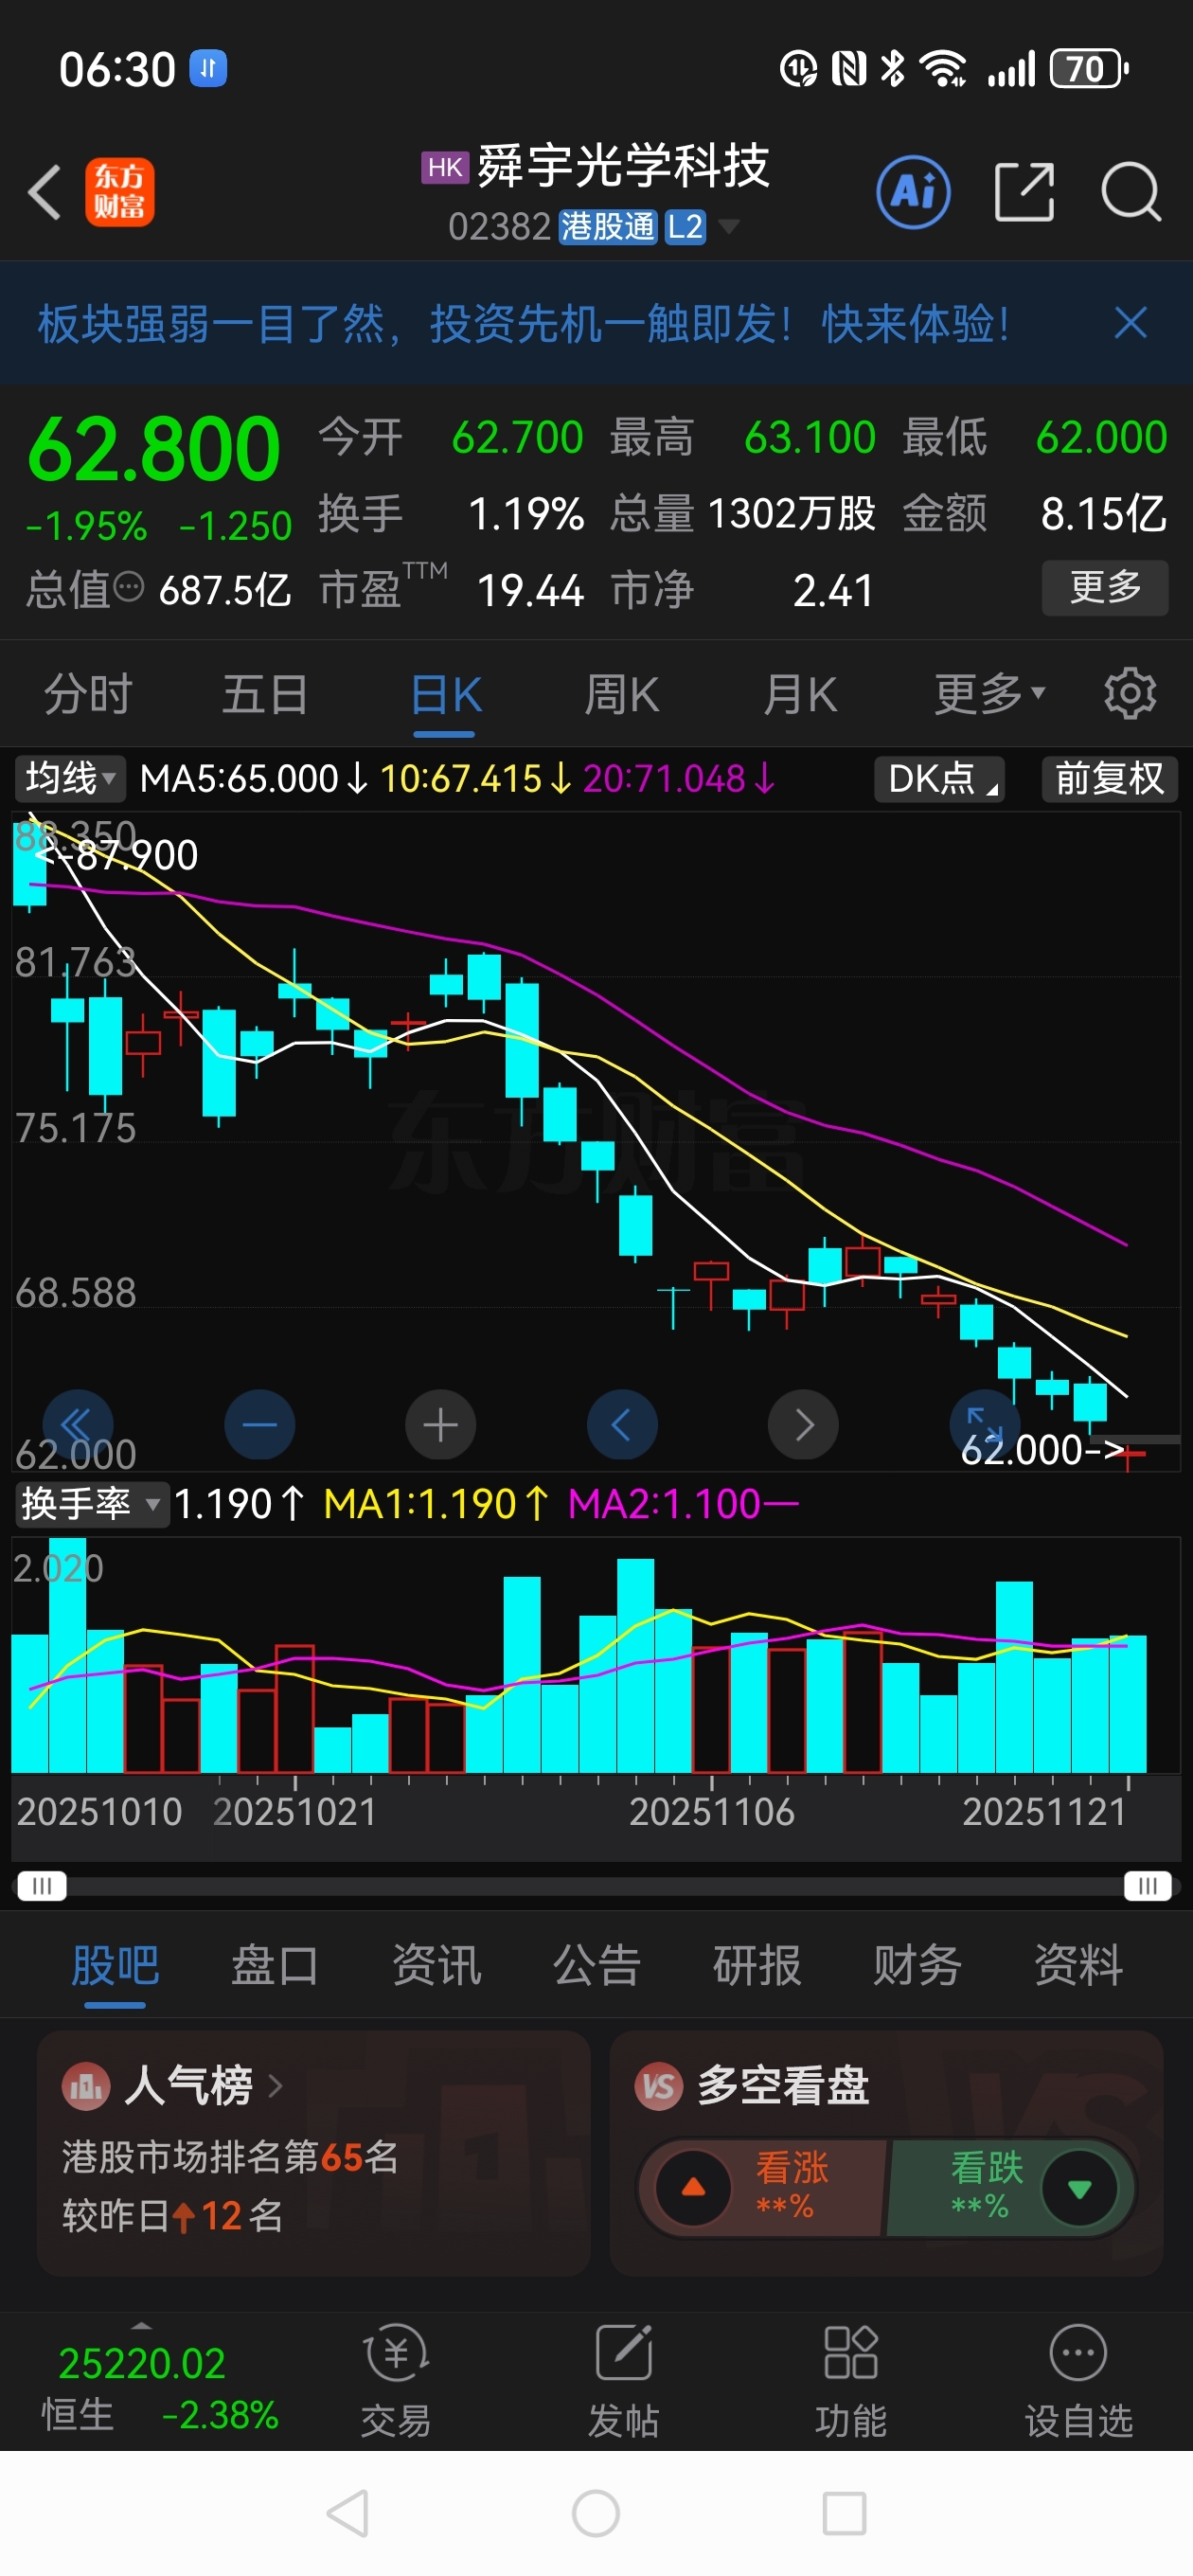Switch to 分时 tab
1193x2576 pixels.
point(88,693)
